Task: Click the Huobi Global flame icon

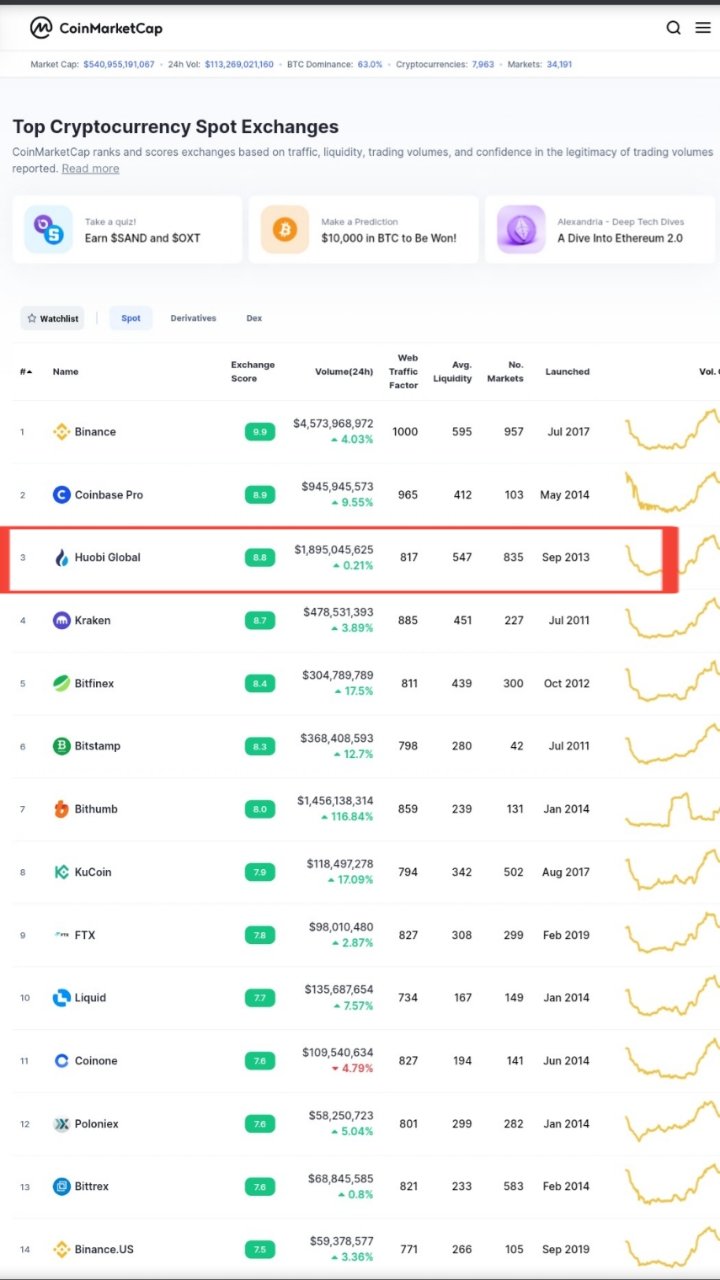Action: point(61,558)
